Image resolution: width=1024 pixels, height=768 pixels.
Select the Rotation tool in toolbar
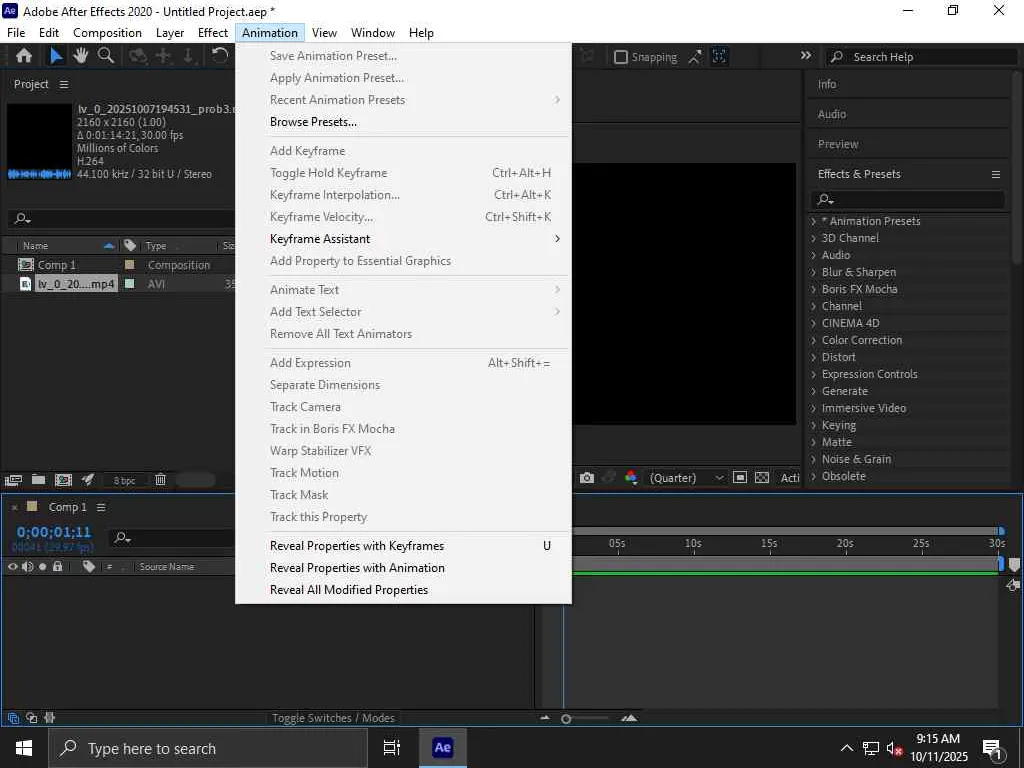pyautogui.click(x=220, y=56)
